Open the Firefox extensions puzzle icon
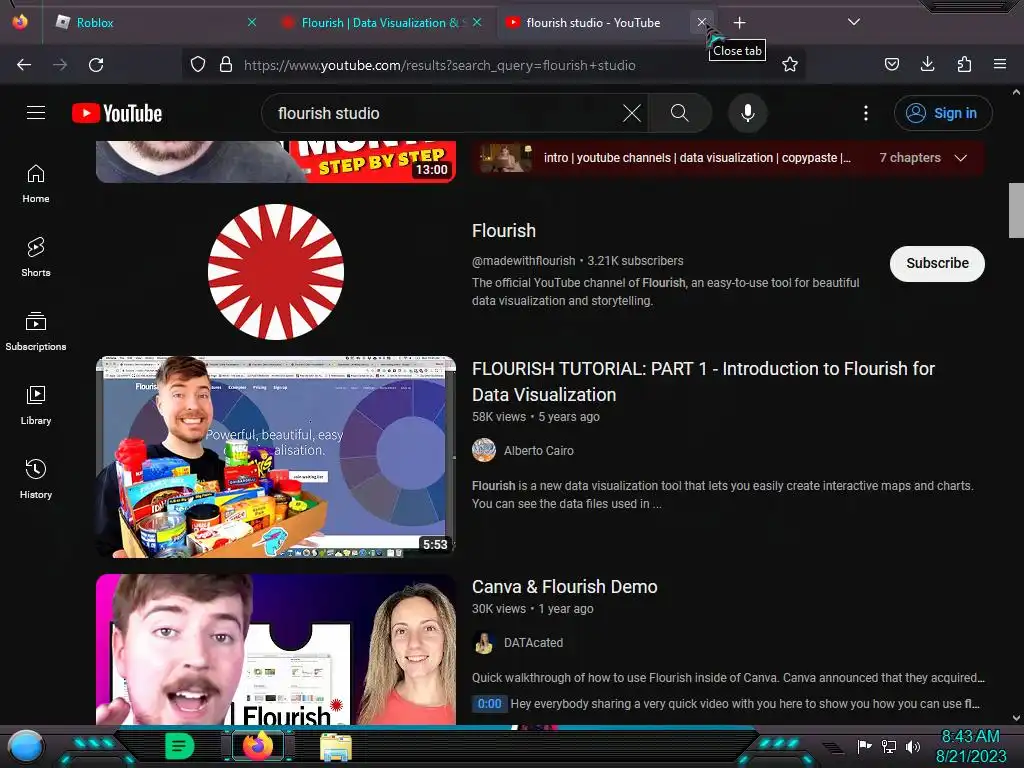This screenshot has height=768, width=1024. pyautogui.click(x=964, y=65)
